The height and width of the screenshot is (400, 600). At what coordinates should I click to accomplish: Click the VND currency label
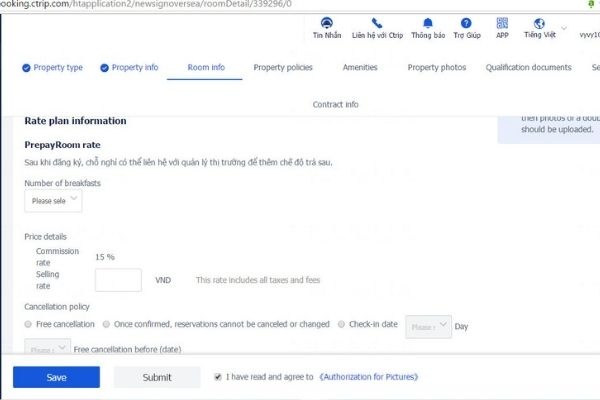point(163,280)
